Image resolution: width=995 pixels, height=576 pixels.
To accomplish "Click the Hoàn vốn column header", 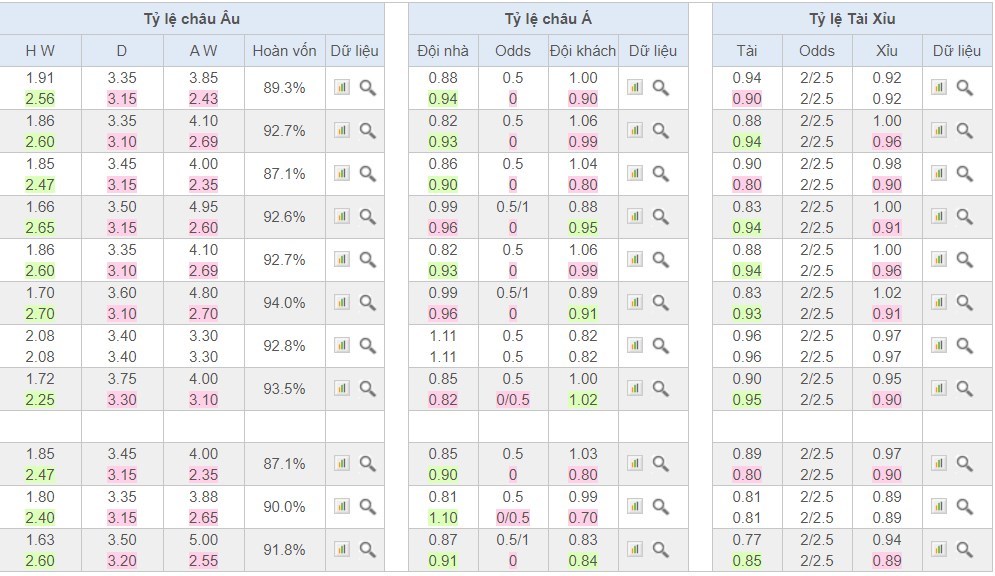I will pyautogui.click(x=284, y=51).
